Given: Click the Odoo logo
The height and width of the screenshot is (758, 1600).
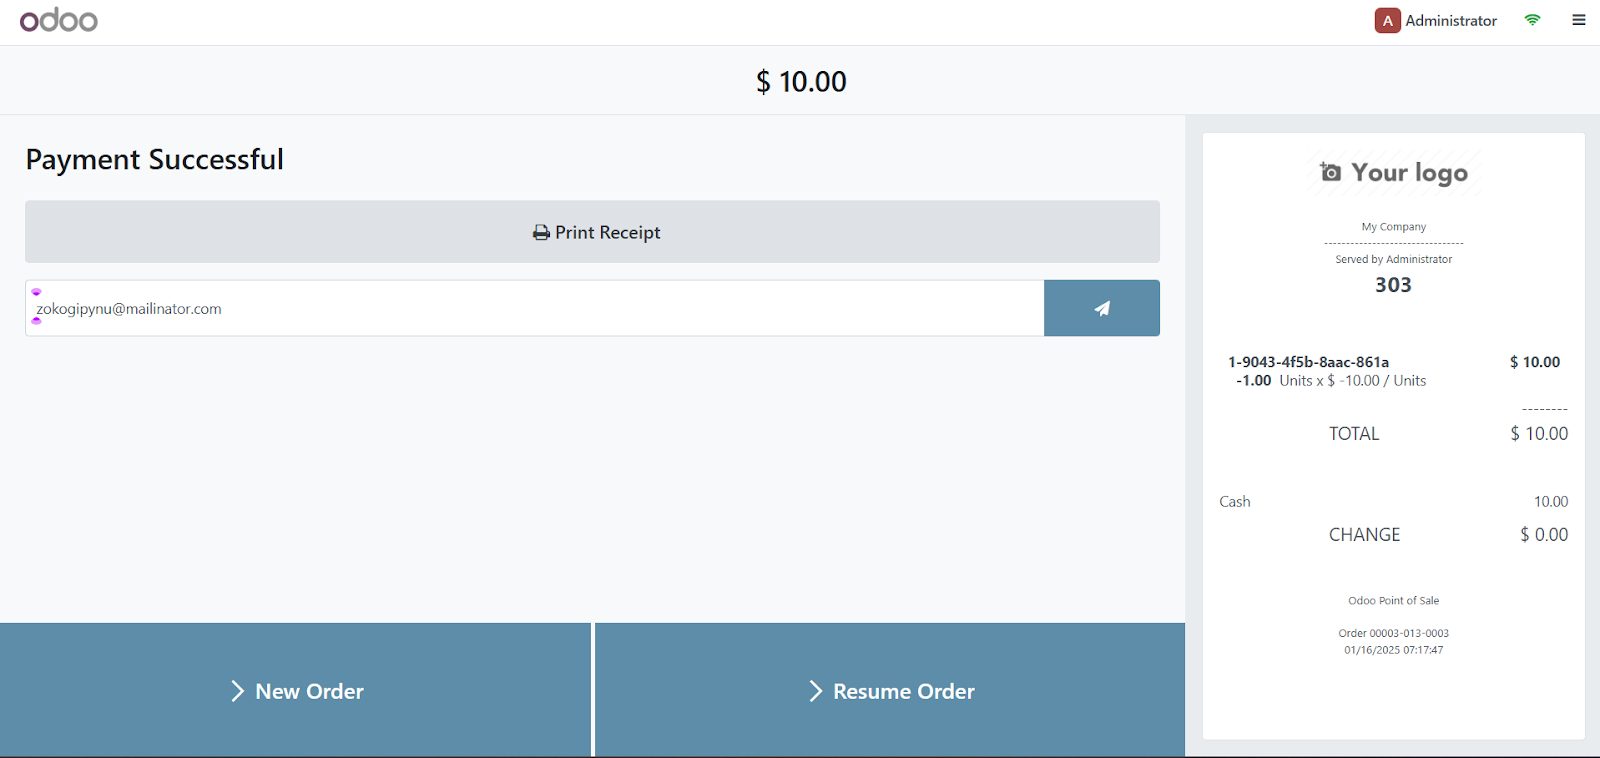Looking at the screenshot, I should tap(58, 20).
